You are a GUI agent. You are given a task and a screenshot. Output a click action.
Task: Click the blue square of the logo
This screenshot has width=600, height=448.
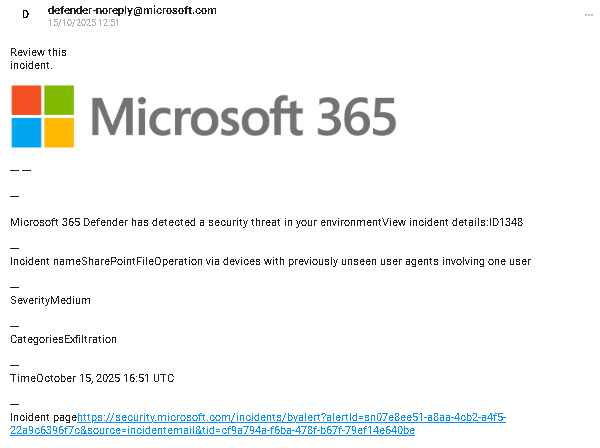coord(27,132)
